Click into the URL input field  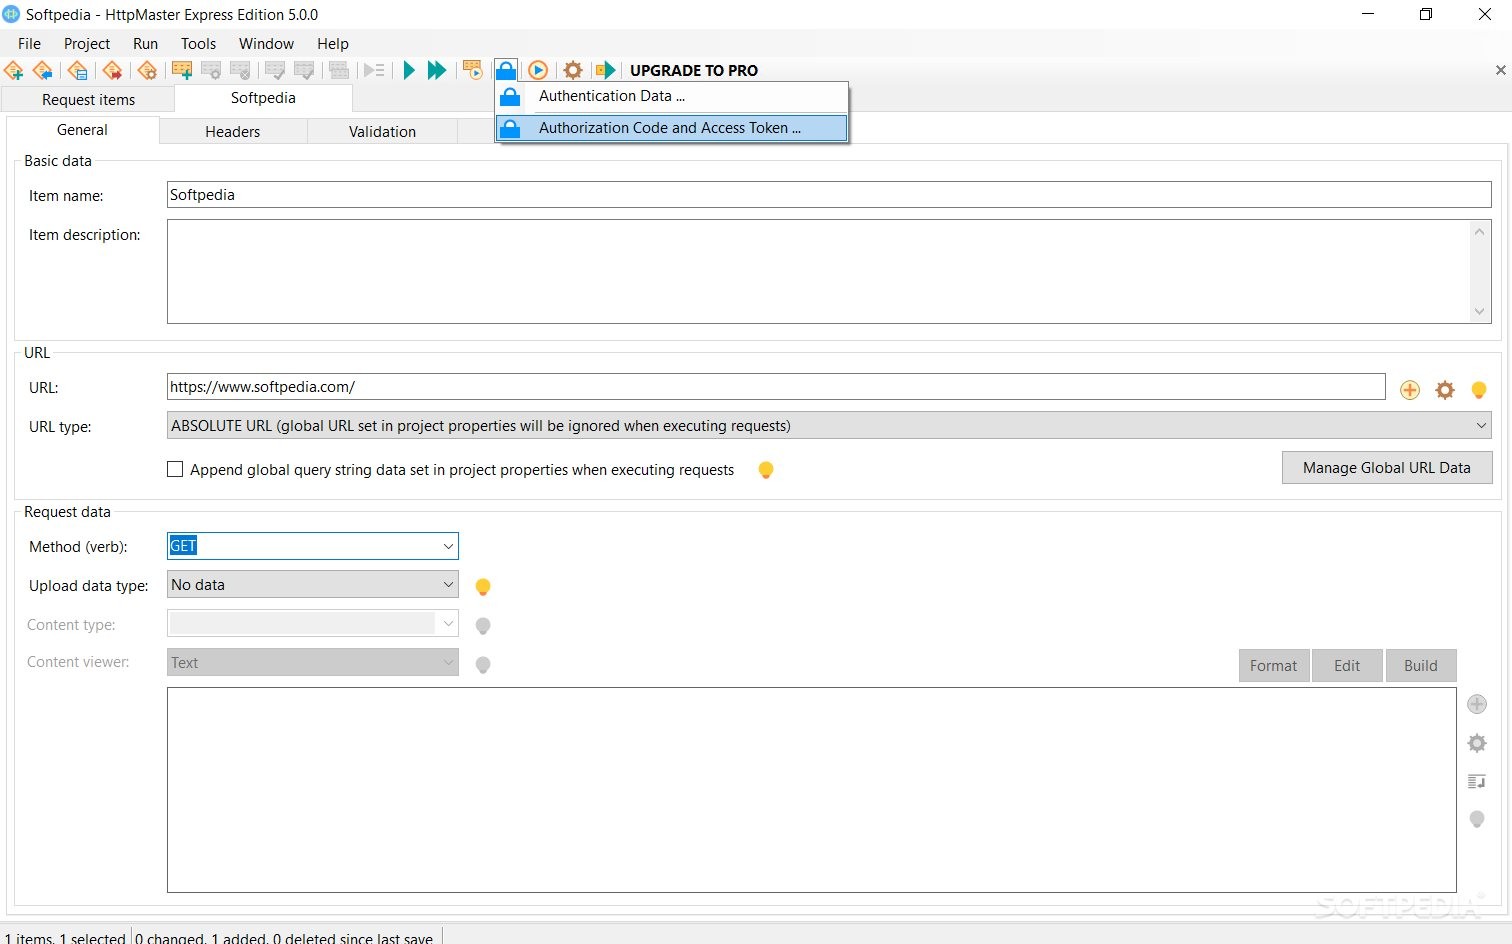pos(776,387)
